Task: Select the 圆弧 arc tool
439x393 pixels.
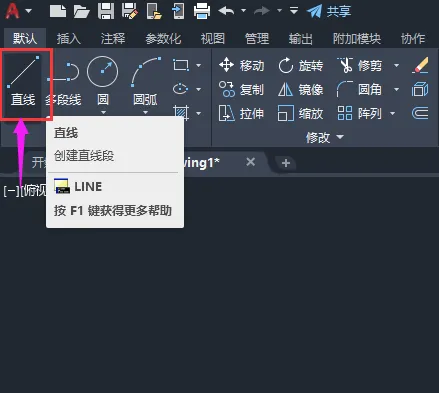Action: (x=145, y=80)
